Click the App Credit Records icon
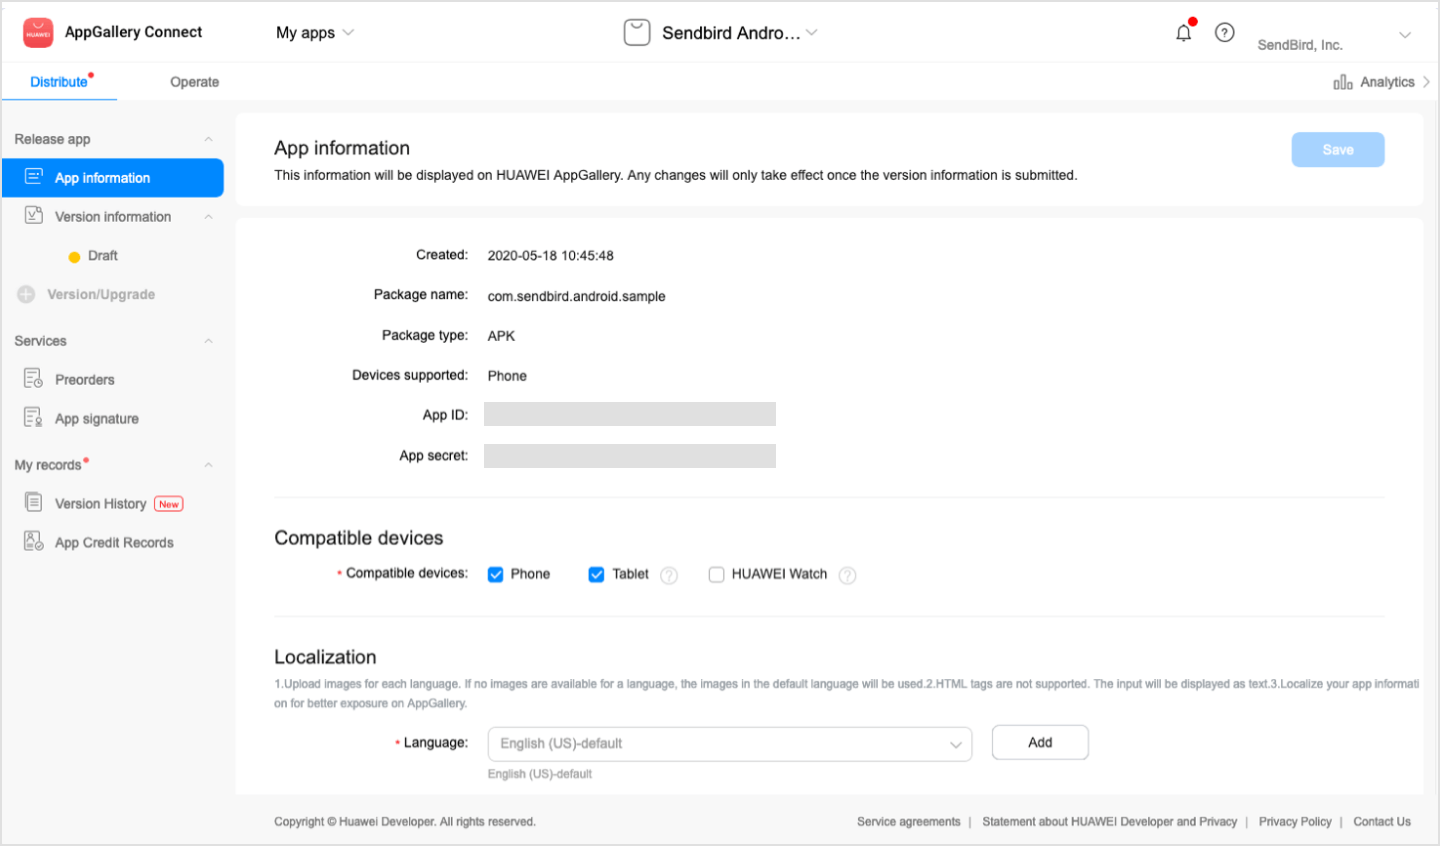 tap(34, 541)
